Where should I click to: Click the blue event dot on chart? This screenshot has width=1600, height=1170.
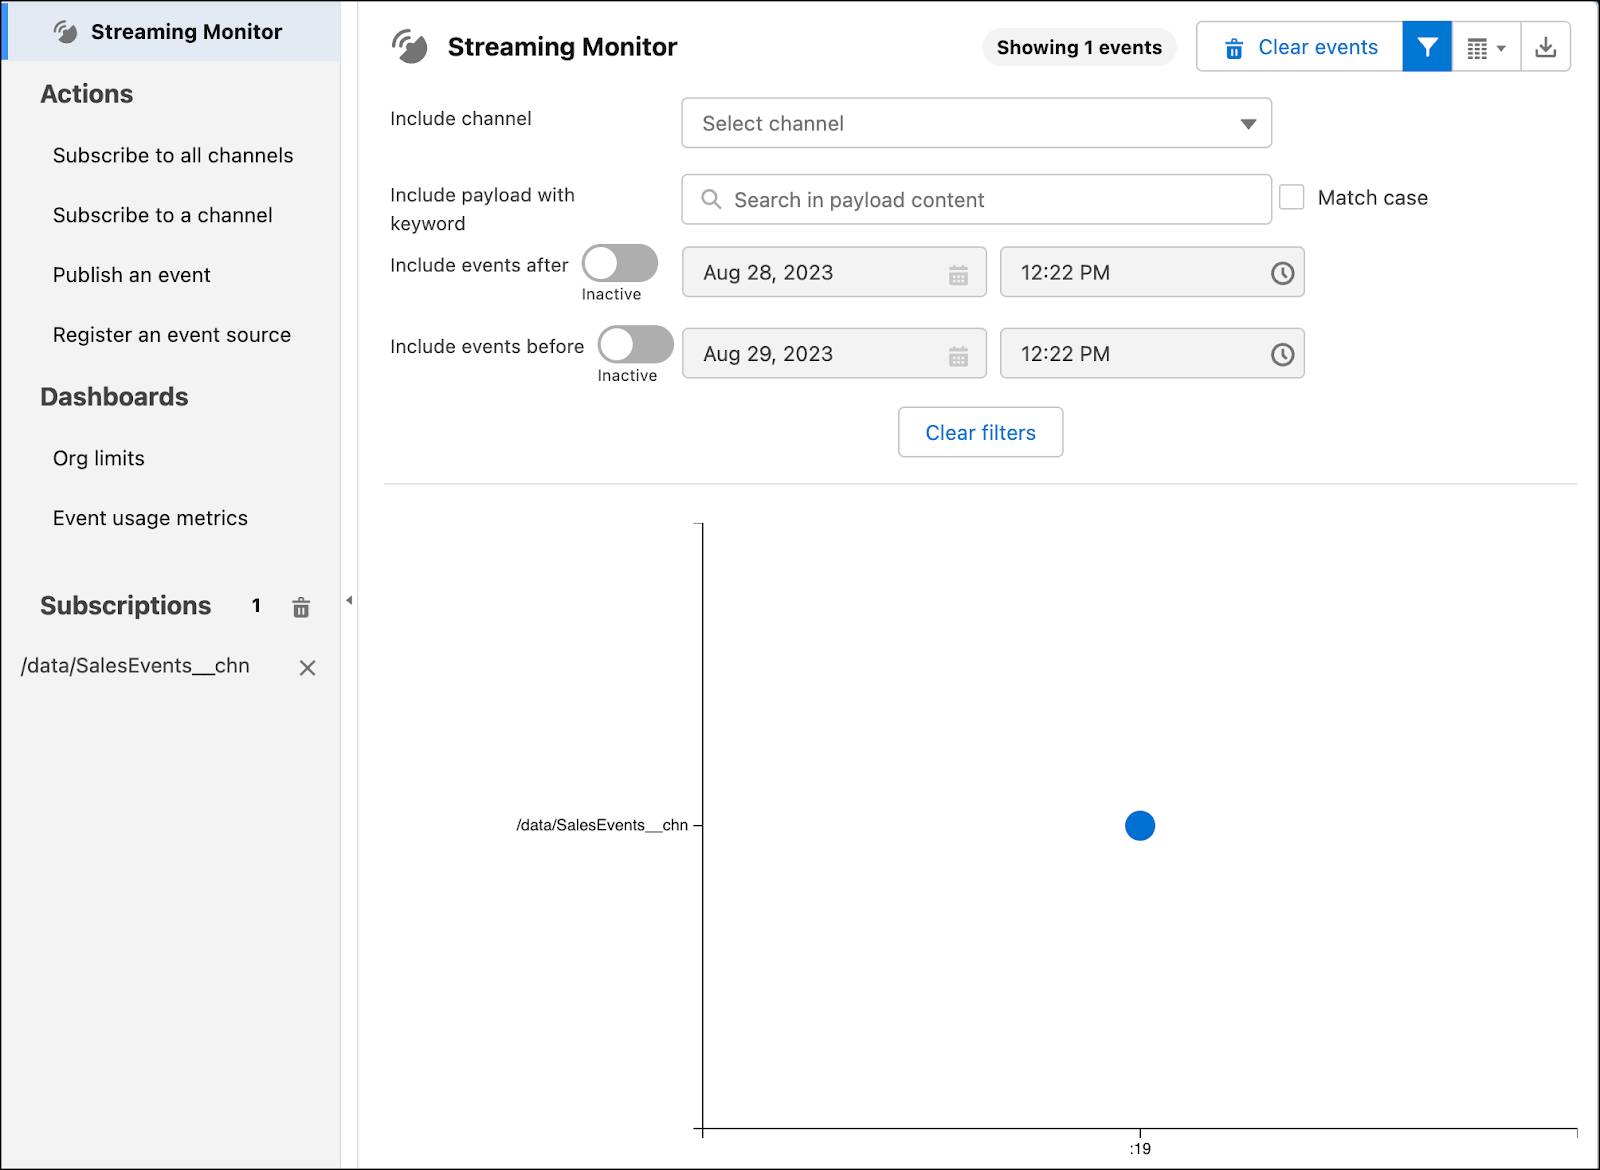point(1140,826)
